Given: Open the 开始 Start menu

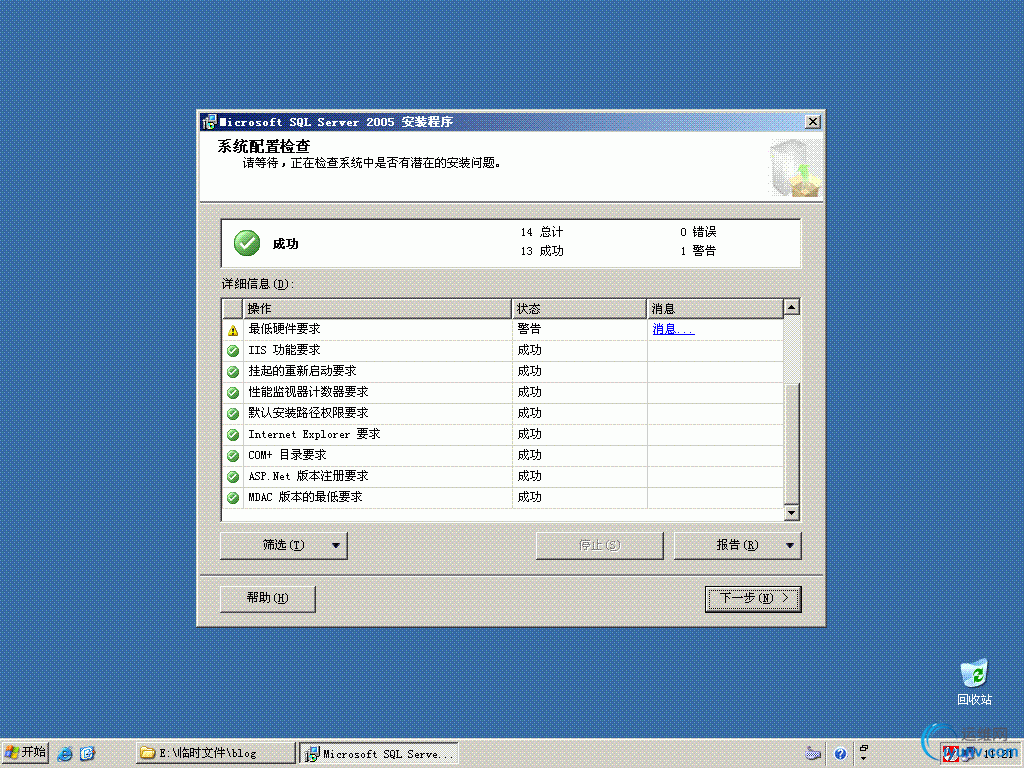Looking at the screenshot, I should [x=25, y=752].
